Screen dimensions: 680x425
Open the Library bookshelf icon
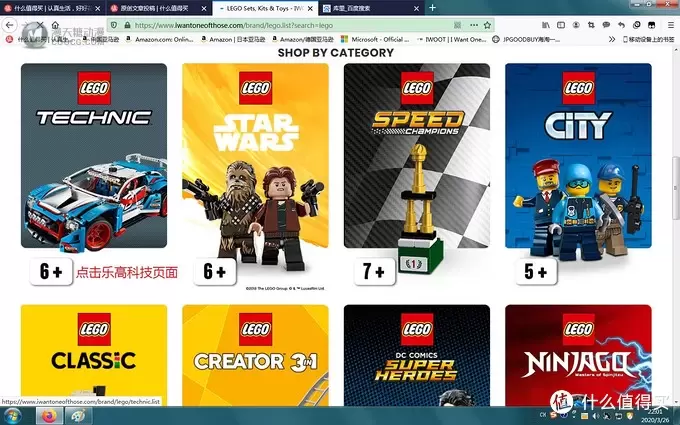coord(546,25)
